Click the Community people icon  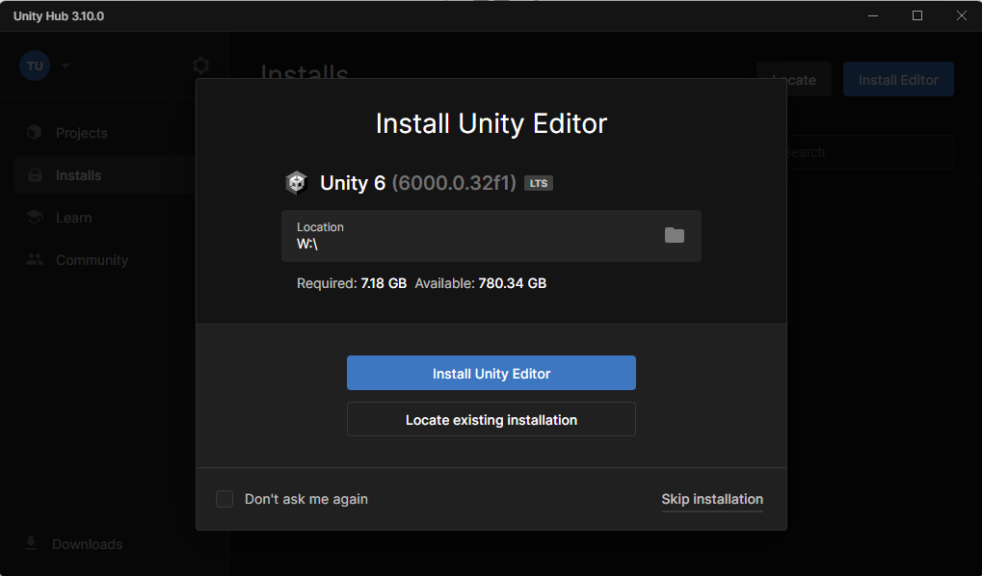click(35, 260)
